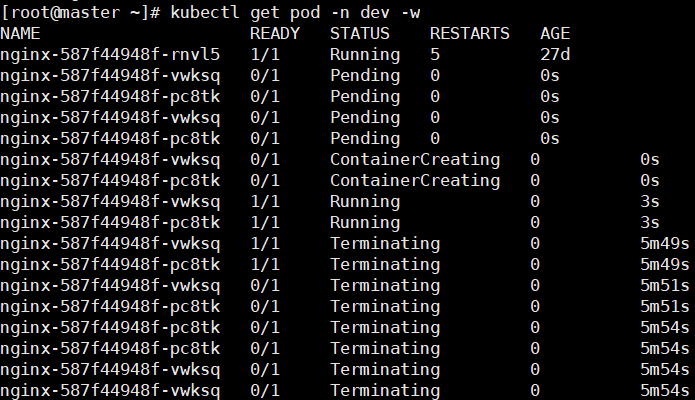
Task: Click the 3s age on the pc8tk row
Action: [649, 222]
